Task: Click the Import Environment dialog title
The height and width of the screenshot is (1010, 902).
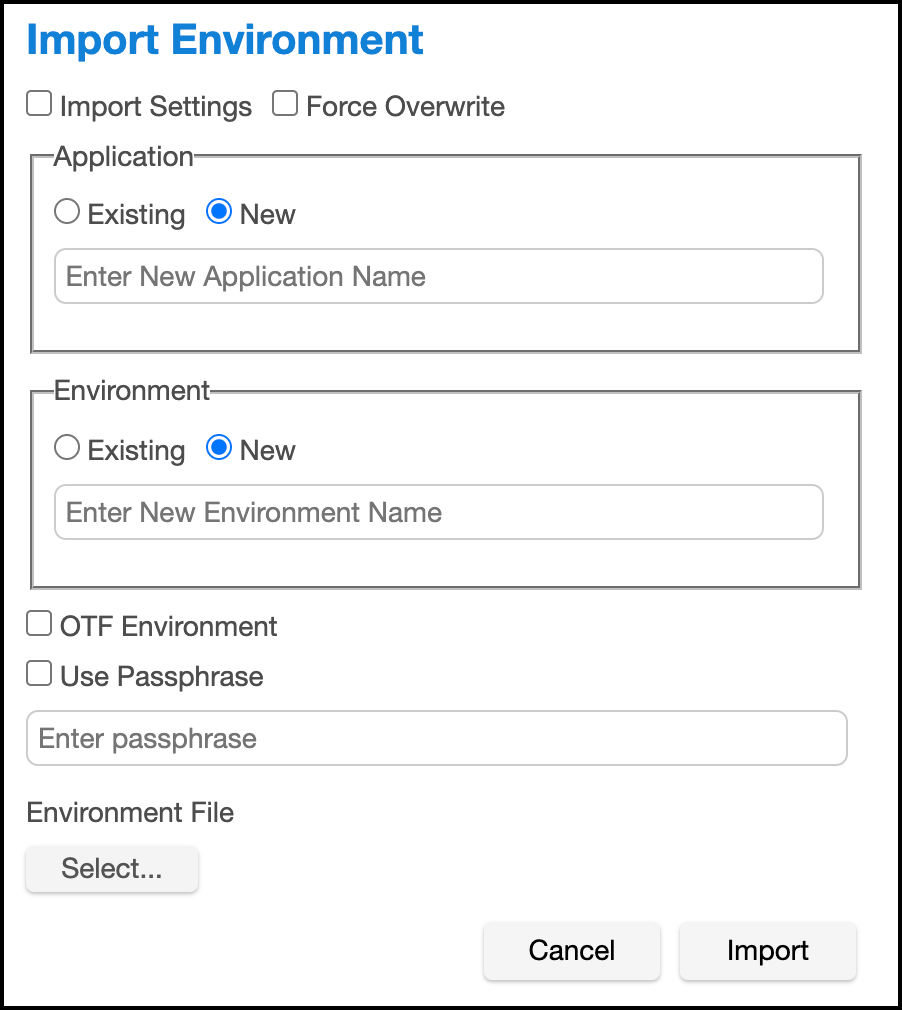Action: pos(225,40)
